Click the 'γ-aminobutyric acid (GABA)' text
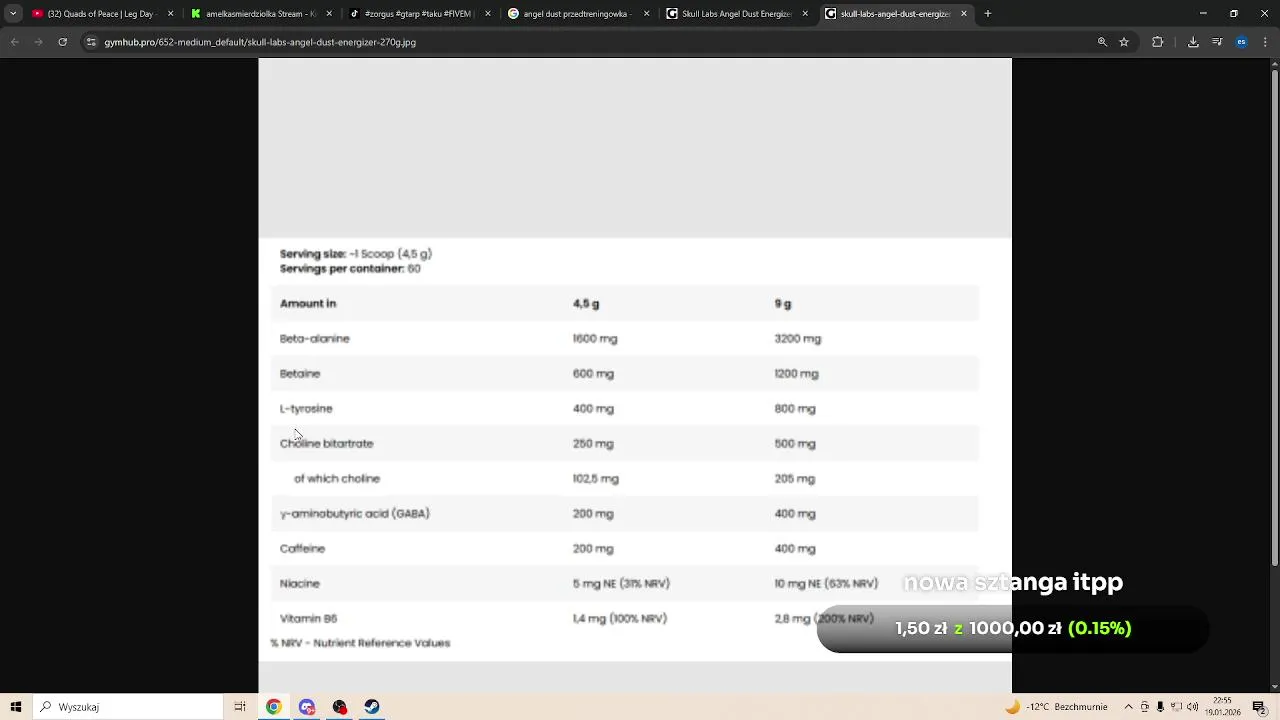 click(x=354, y=514)
